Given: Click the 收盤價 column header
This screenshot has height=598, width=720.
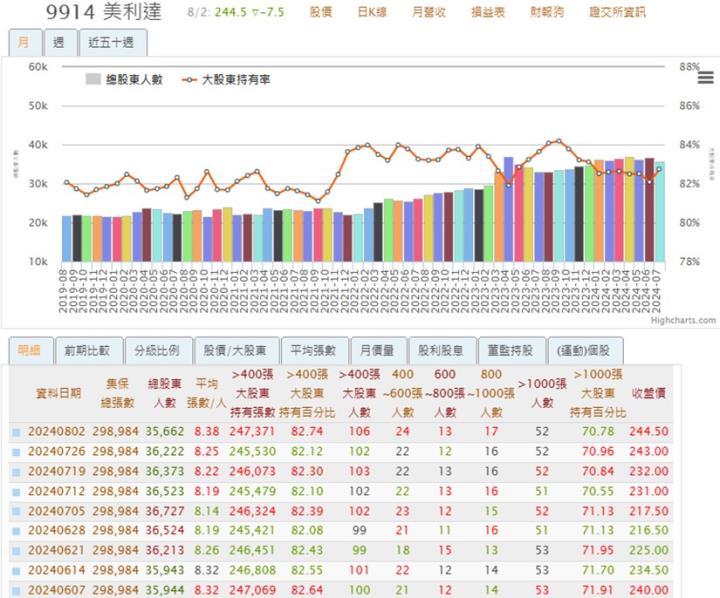Looking at the screenshot, I should [x=648, y=393].
